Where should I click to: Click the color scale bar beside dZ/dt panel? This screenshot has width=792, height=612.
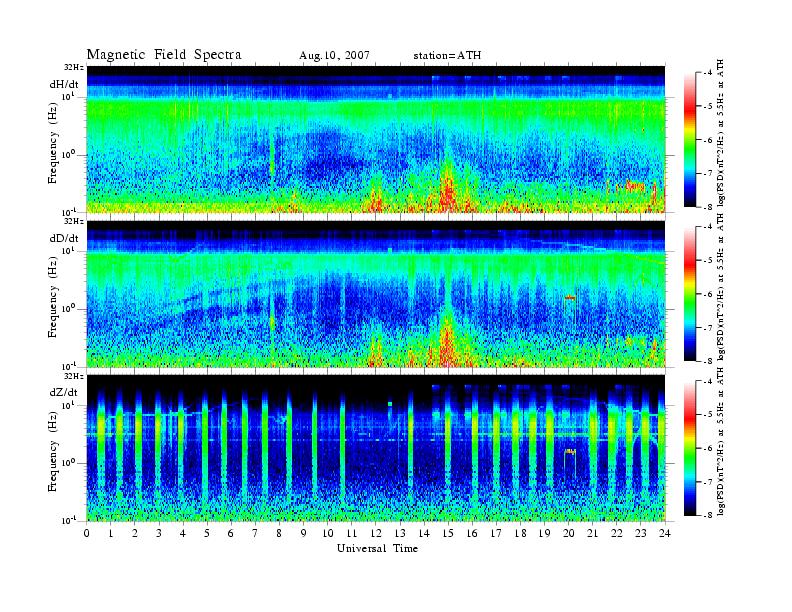pyautogui.click(x=690, y=448)
